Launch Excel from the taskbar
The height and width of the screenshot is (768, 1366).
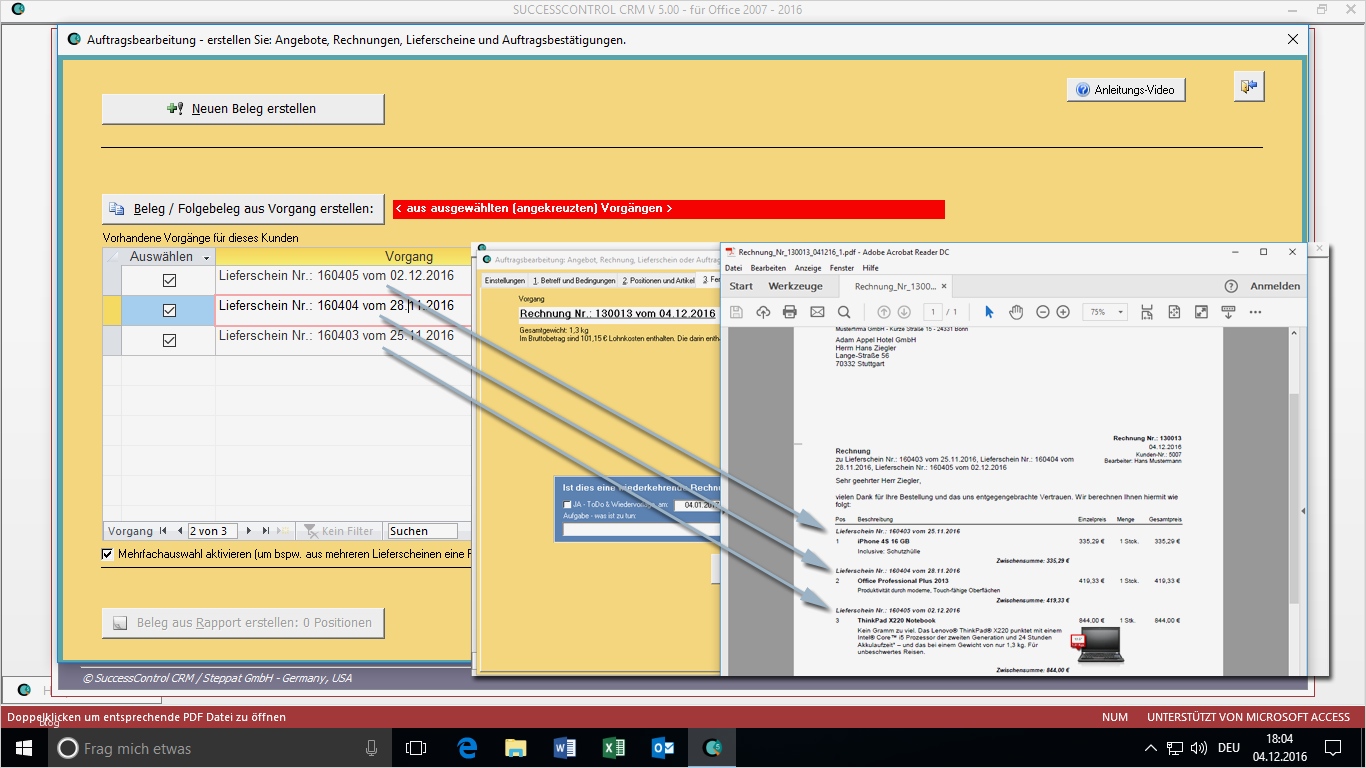(x=613, y=747)
